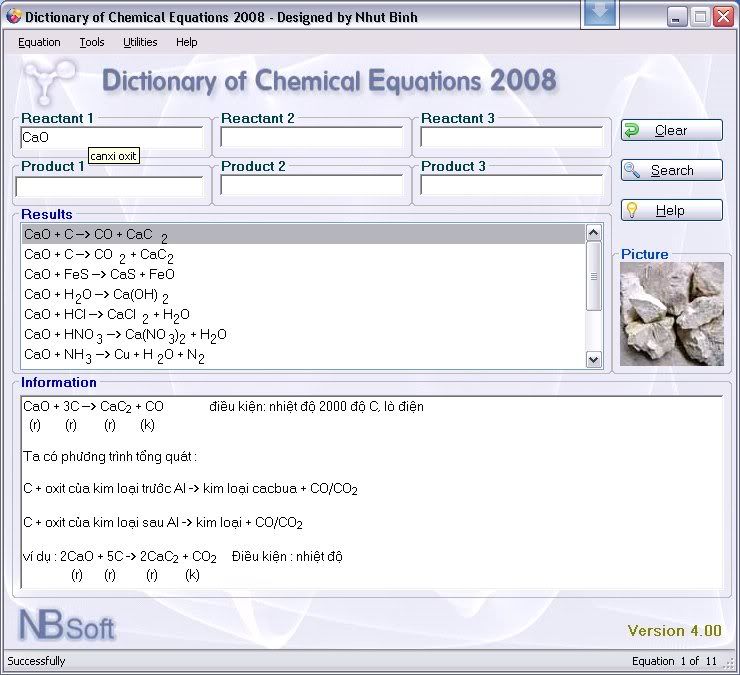Click the 'Equation 1 of 11' status text

click(x=674, y=661)
